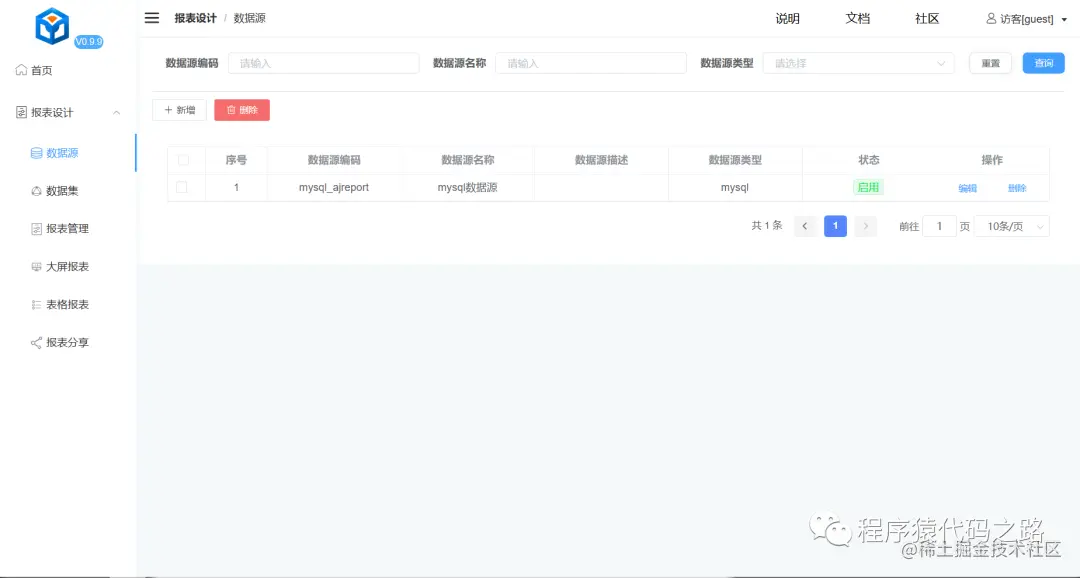Open 大屏报表 in the sidebar

68,267
